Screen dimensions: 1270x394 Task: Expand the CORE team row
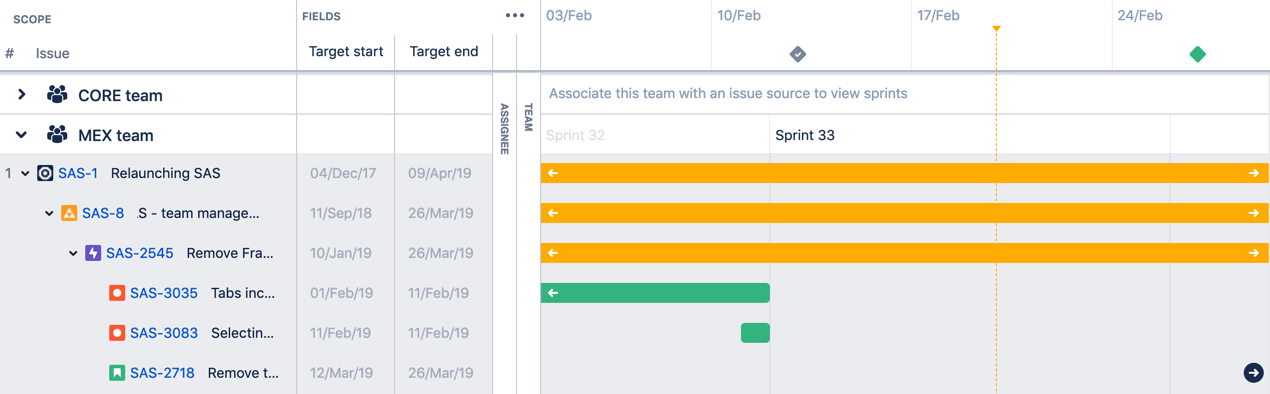pyautogui.click(x=21, y=95)
